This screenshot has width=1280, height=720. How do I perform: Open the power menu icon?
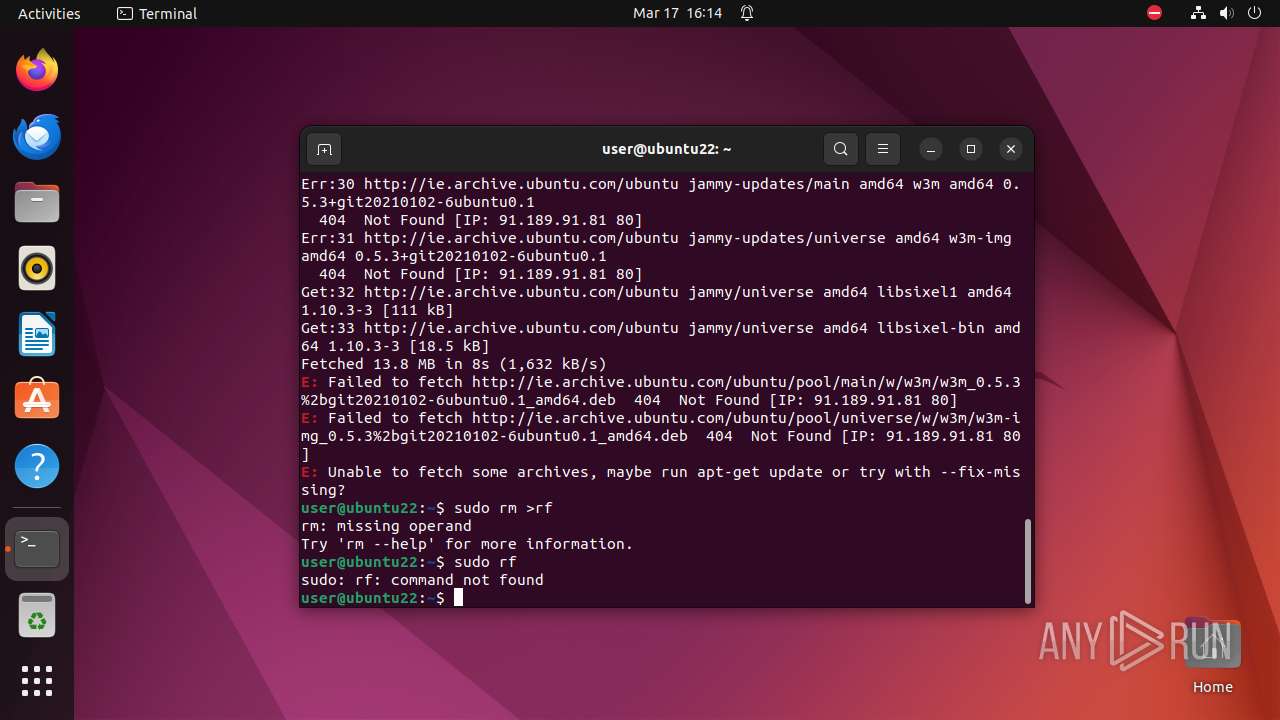tap(1254, 13)
